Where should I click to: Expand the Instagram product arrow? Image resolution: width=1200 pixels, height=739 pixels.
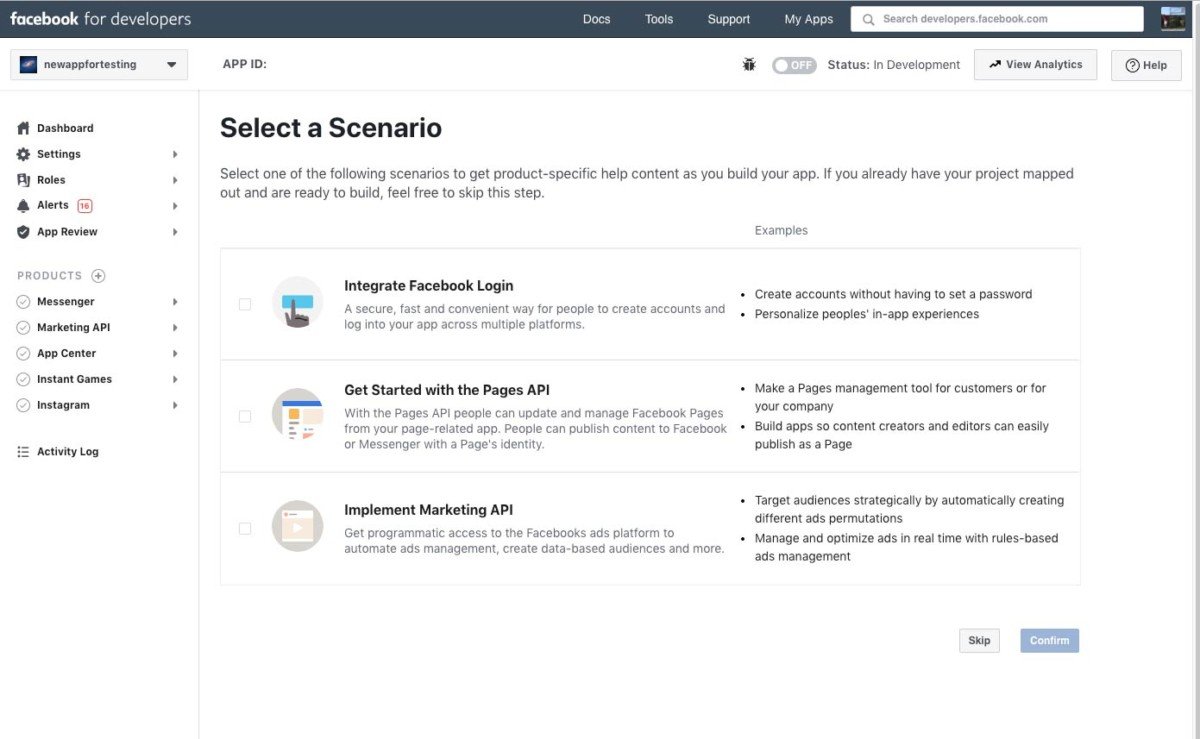(x=175, y=406)
